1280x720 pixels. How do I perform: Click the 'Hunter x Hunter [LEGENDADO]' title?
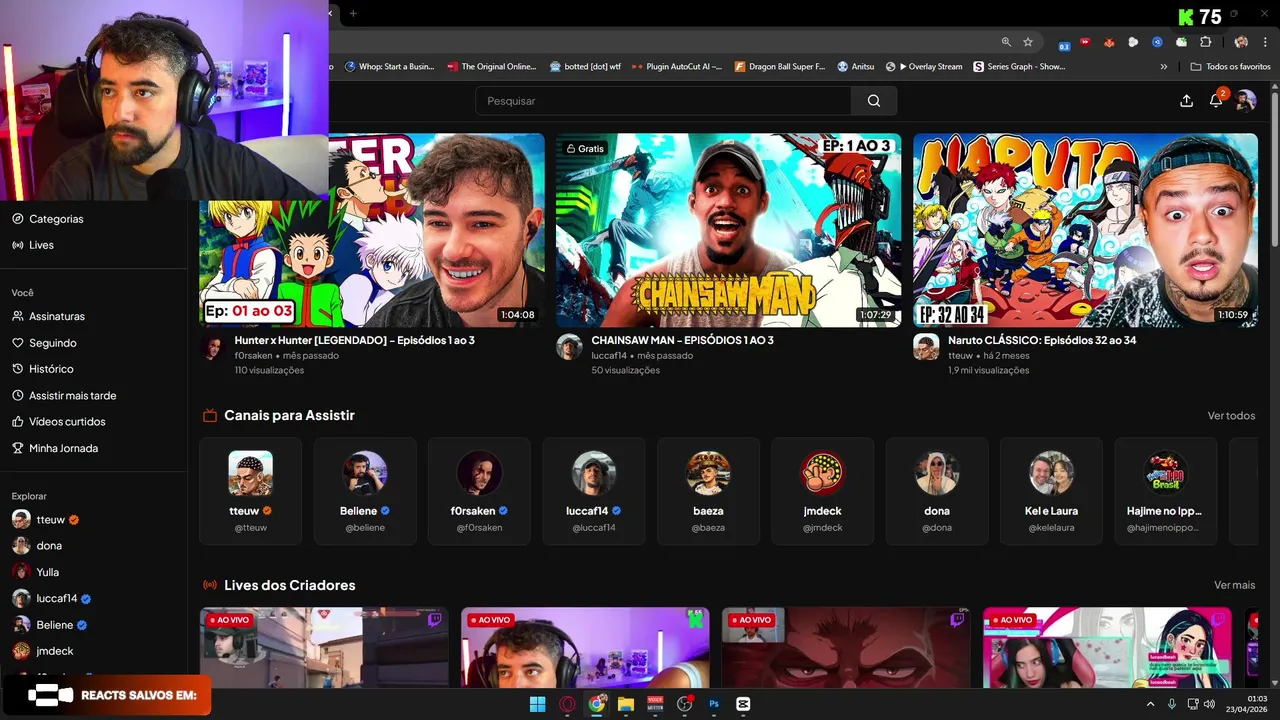354,340
